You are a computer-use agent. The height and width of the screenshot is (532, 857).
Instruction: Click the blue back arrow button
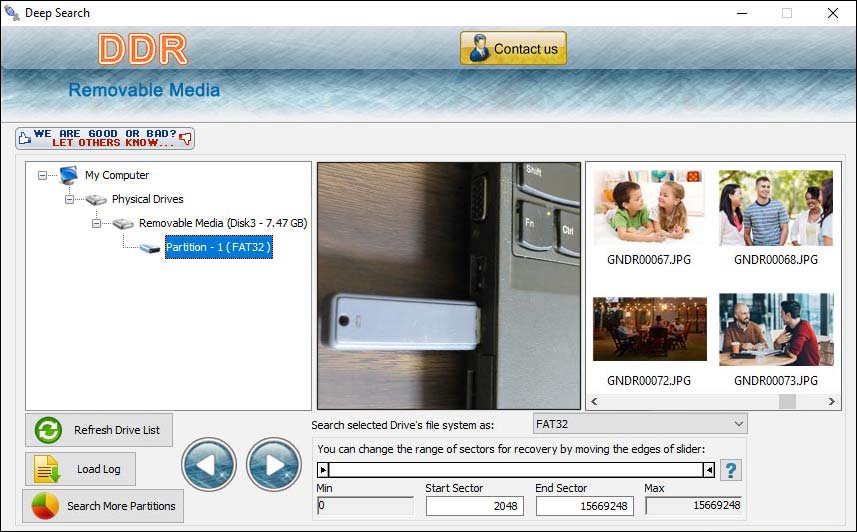(209, 464)
